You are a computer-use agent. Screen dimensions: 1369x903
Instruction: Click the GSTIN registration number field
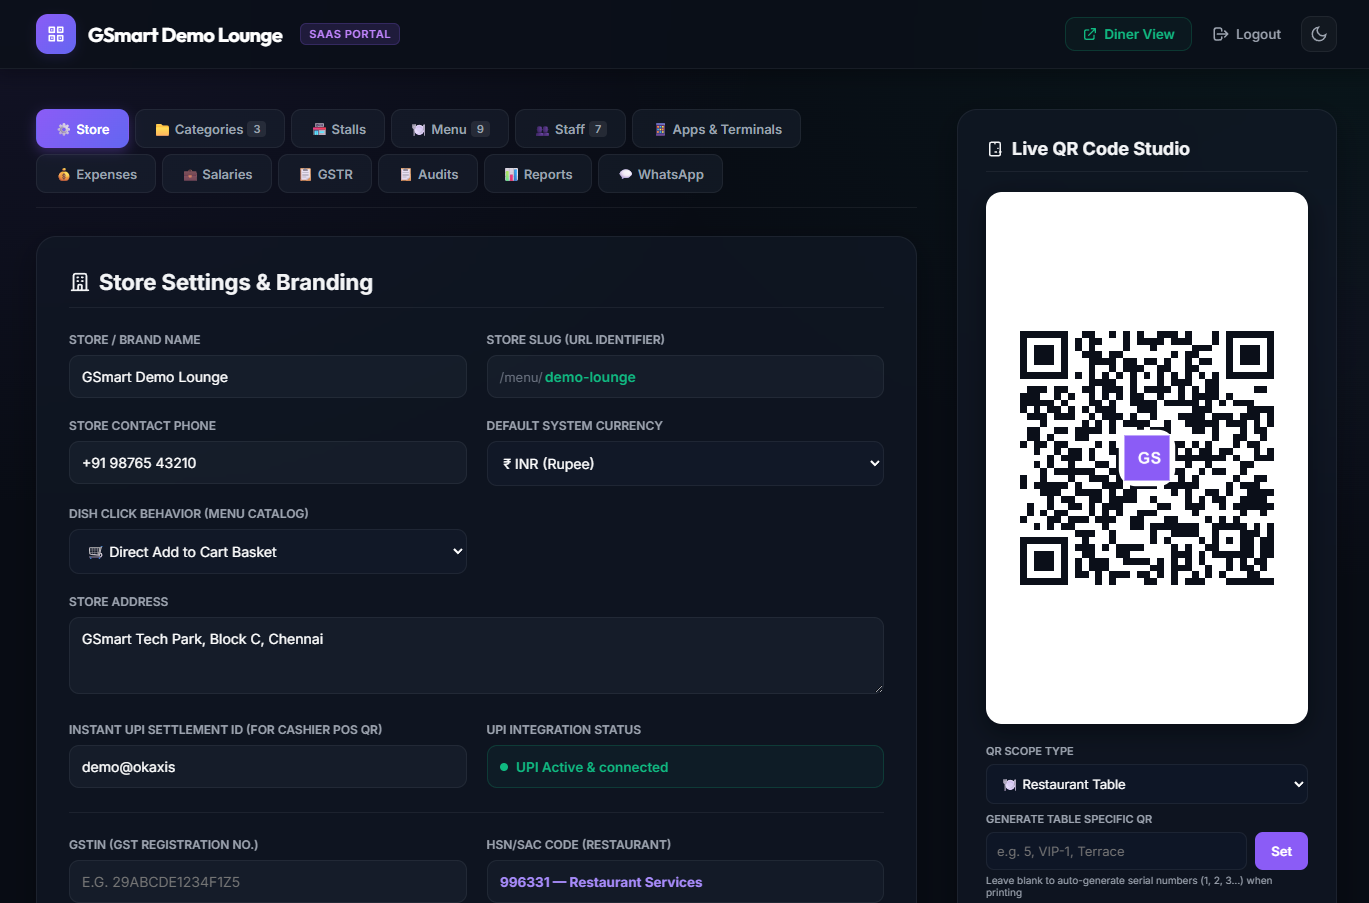[x=268, y=882]
